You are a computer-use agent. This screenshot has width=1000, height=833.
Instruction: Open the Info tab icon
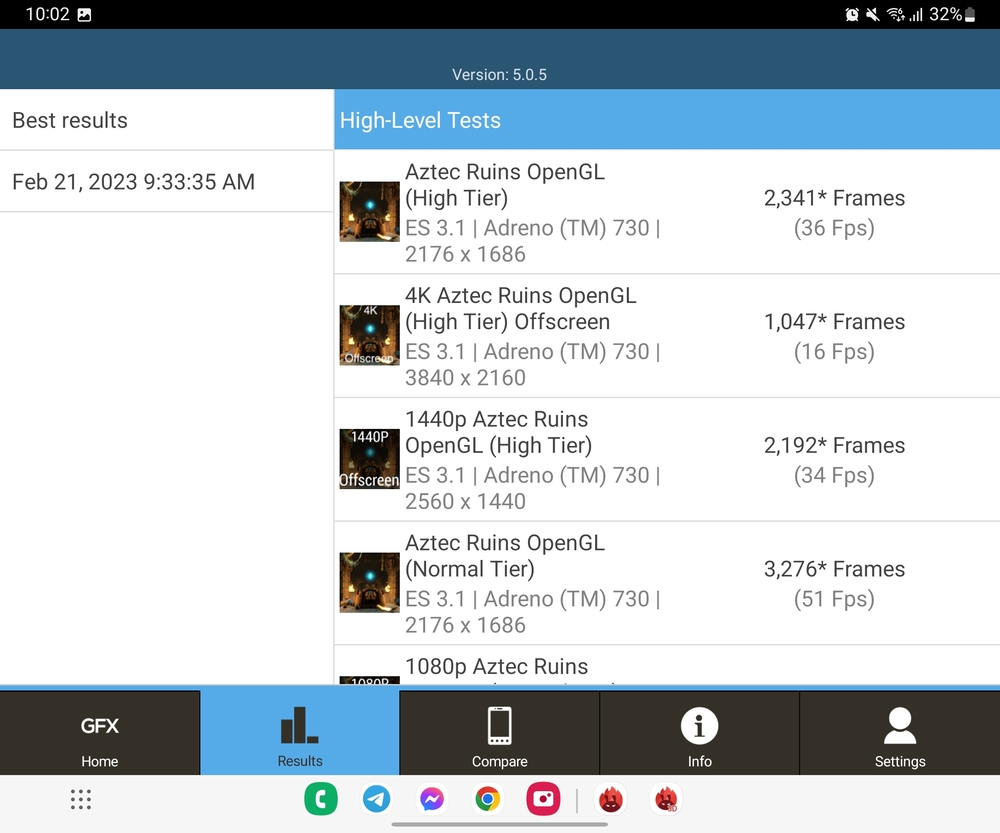coord(699,726)
